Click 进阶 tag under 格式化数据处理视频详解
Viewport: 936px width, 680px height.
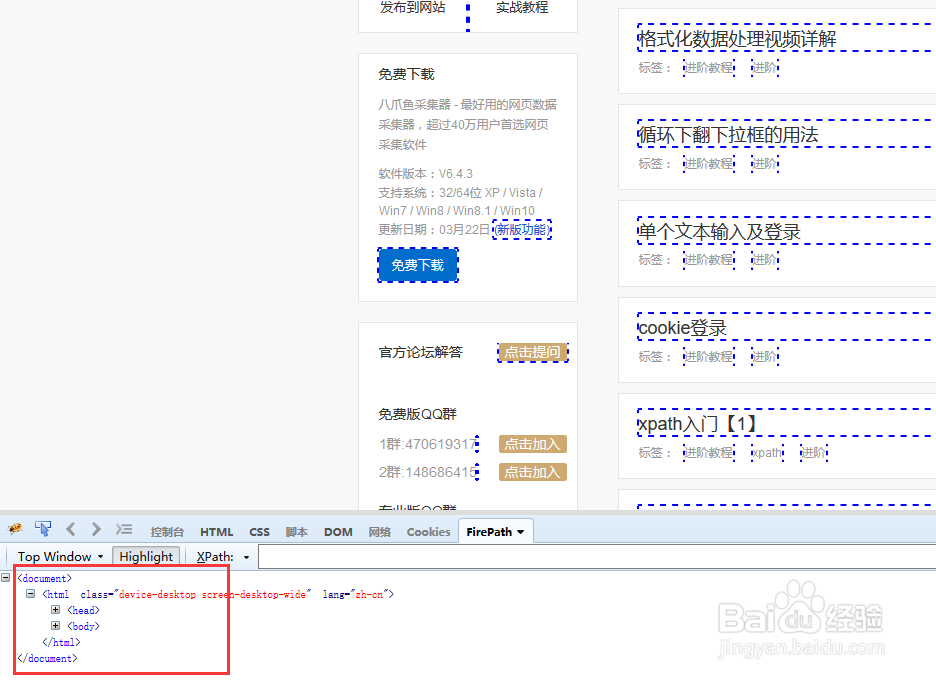click(765, 67)
